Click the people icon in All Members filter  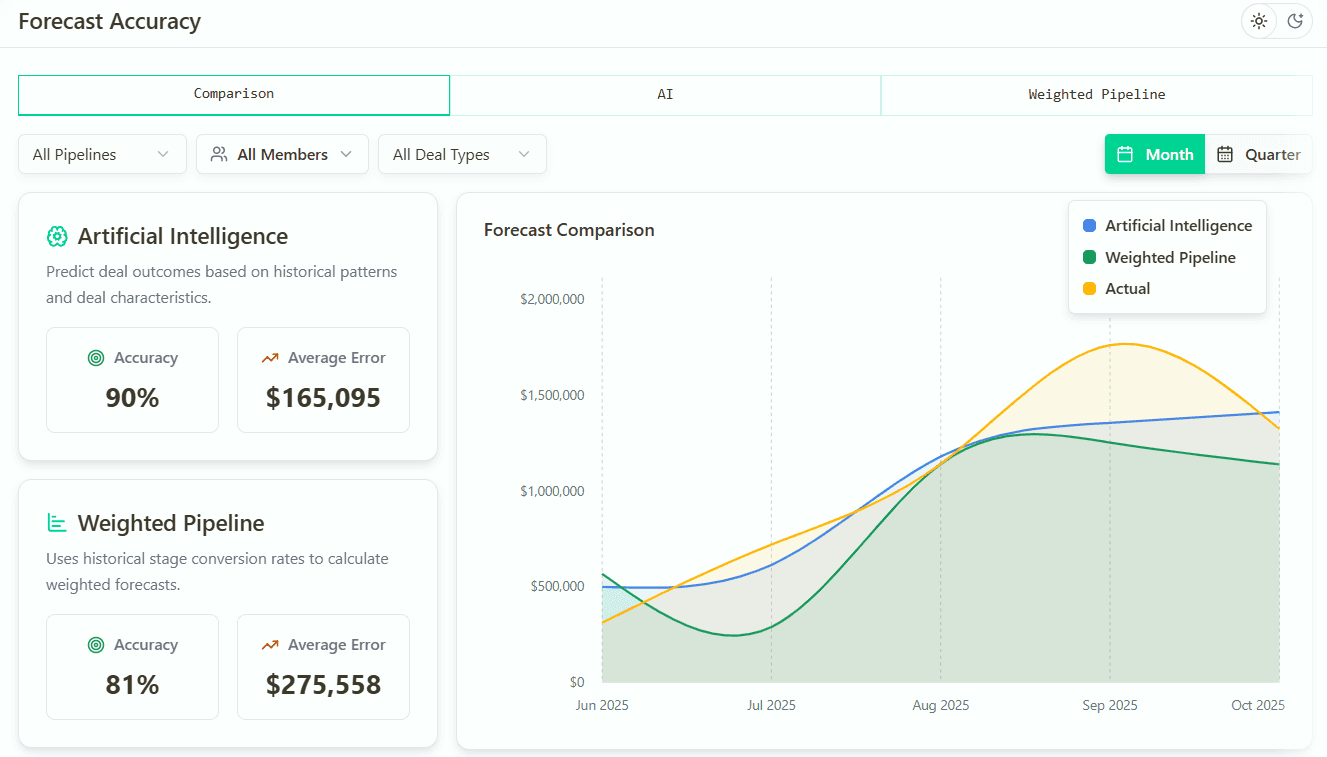coord(219,154)
